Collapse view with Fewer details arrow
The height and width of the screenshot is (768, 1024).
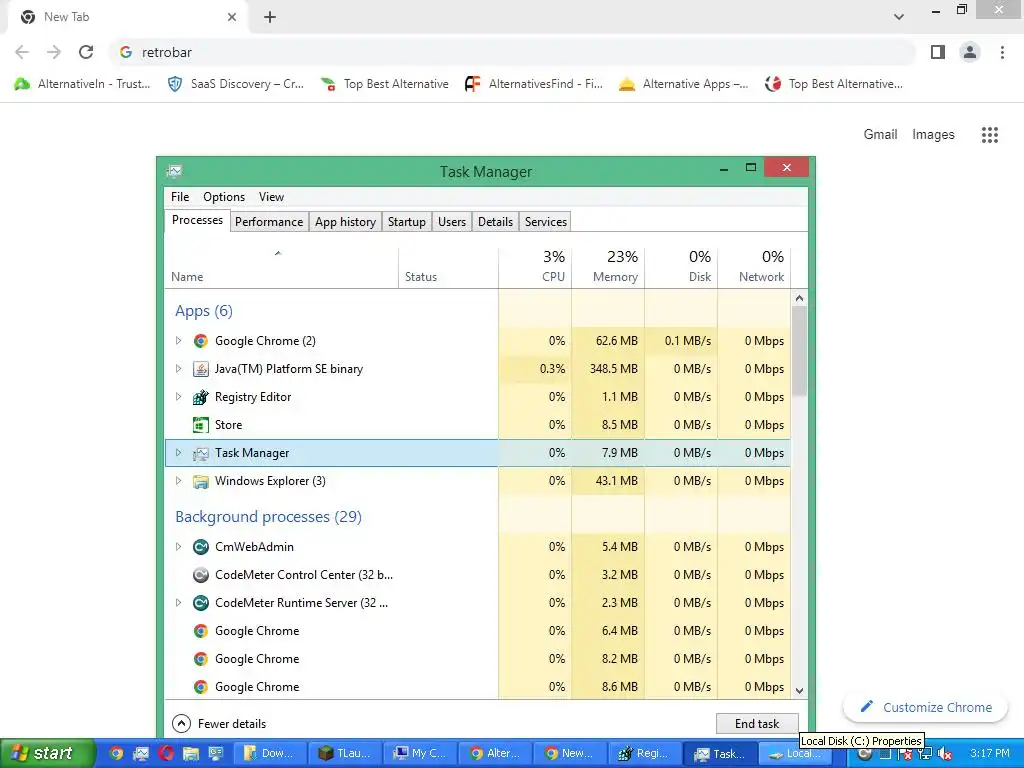(x=181, y=724)
